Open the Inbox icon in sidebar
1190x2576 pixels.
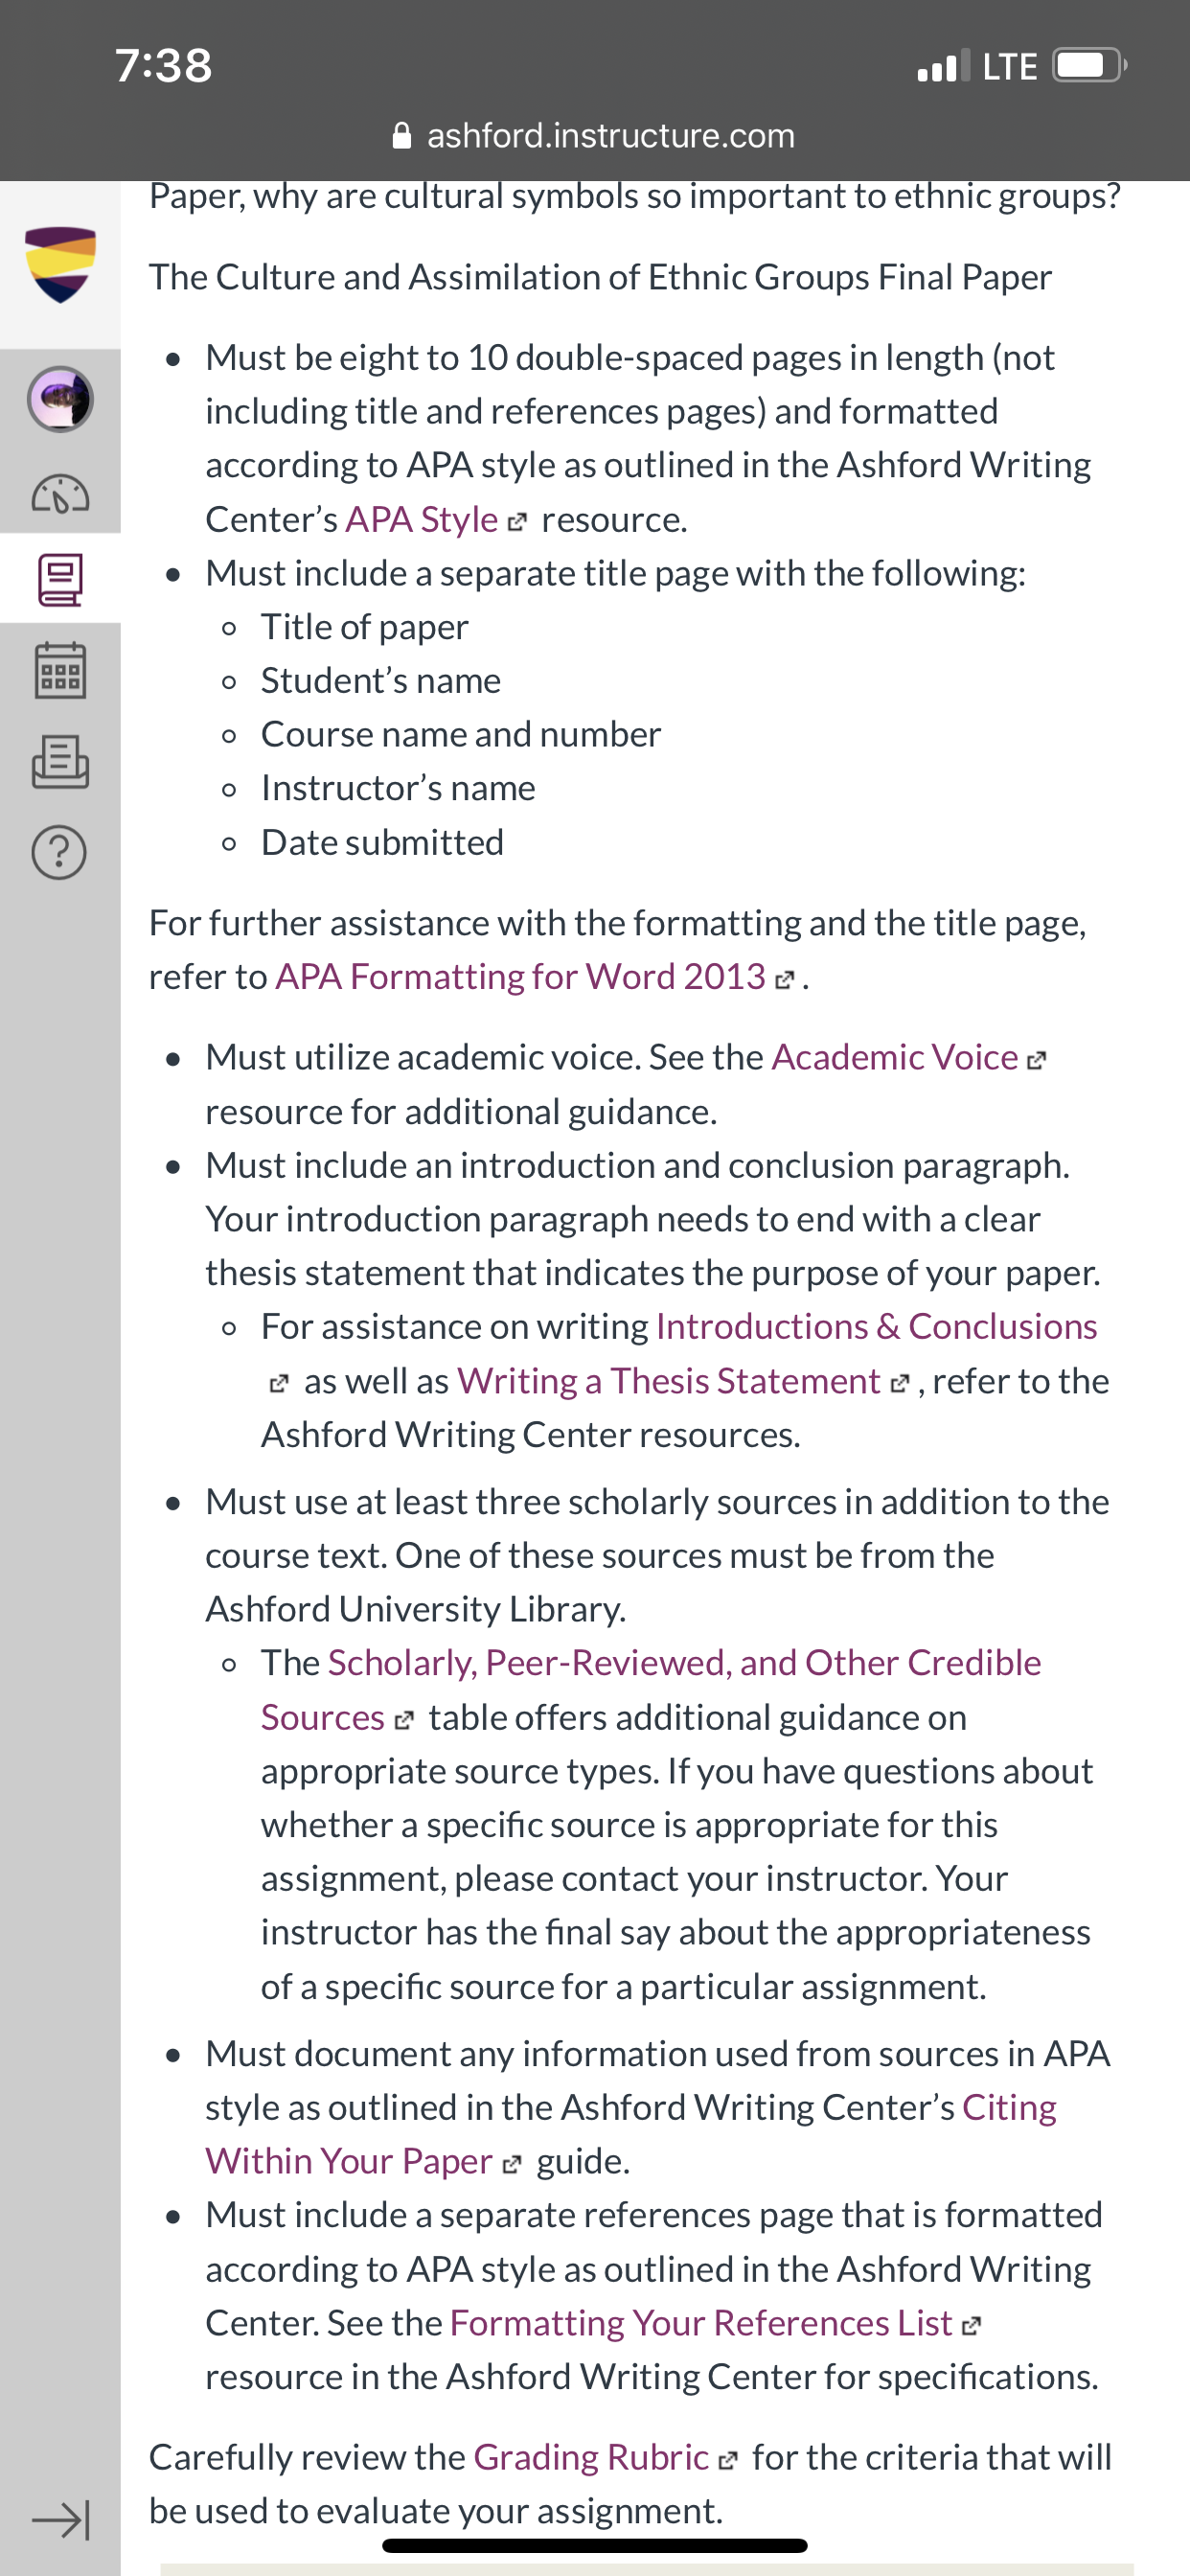pyautogui.click(x=60, y=762)
